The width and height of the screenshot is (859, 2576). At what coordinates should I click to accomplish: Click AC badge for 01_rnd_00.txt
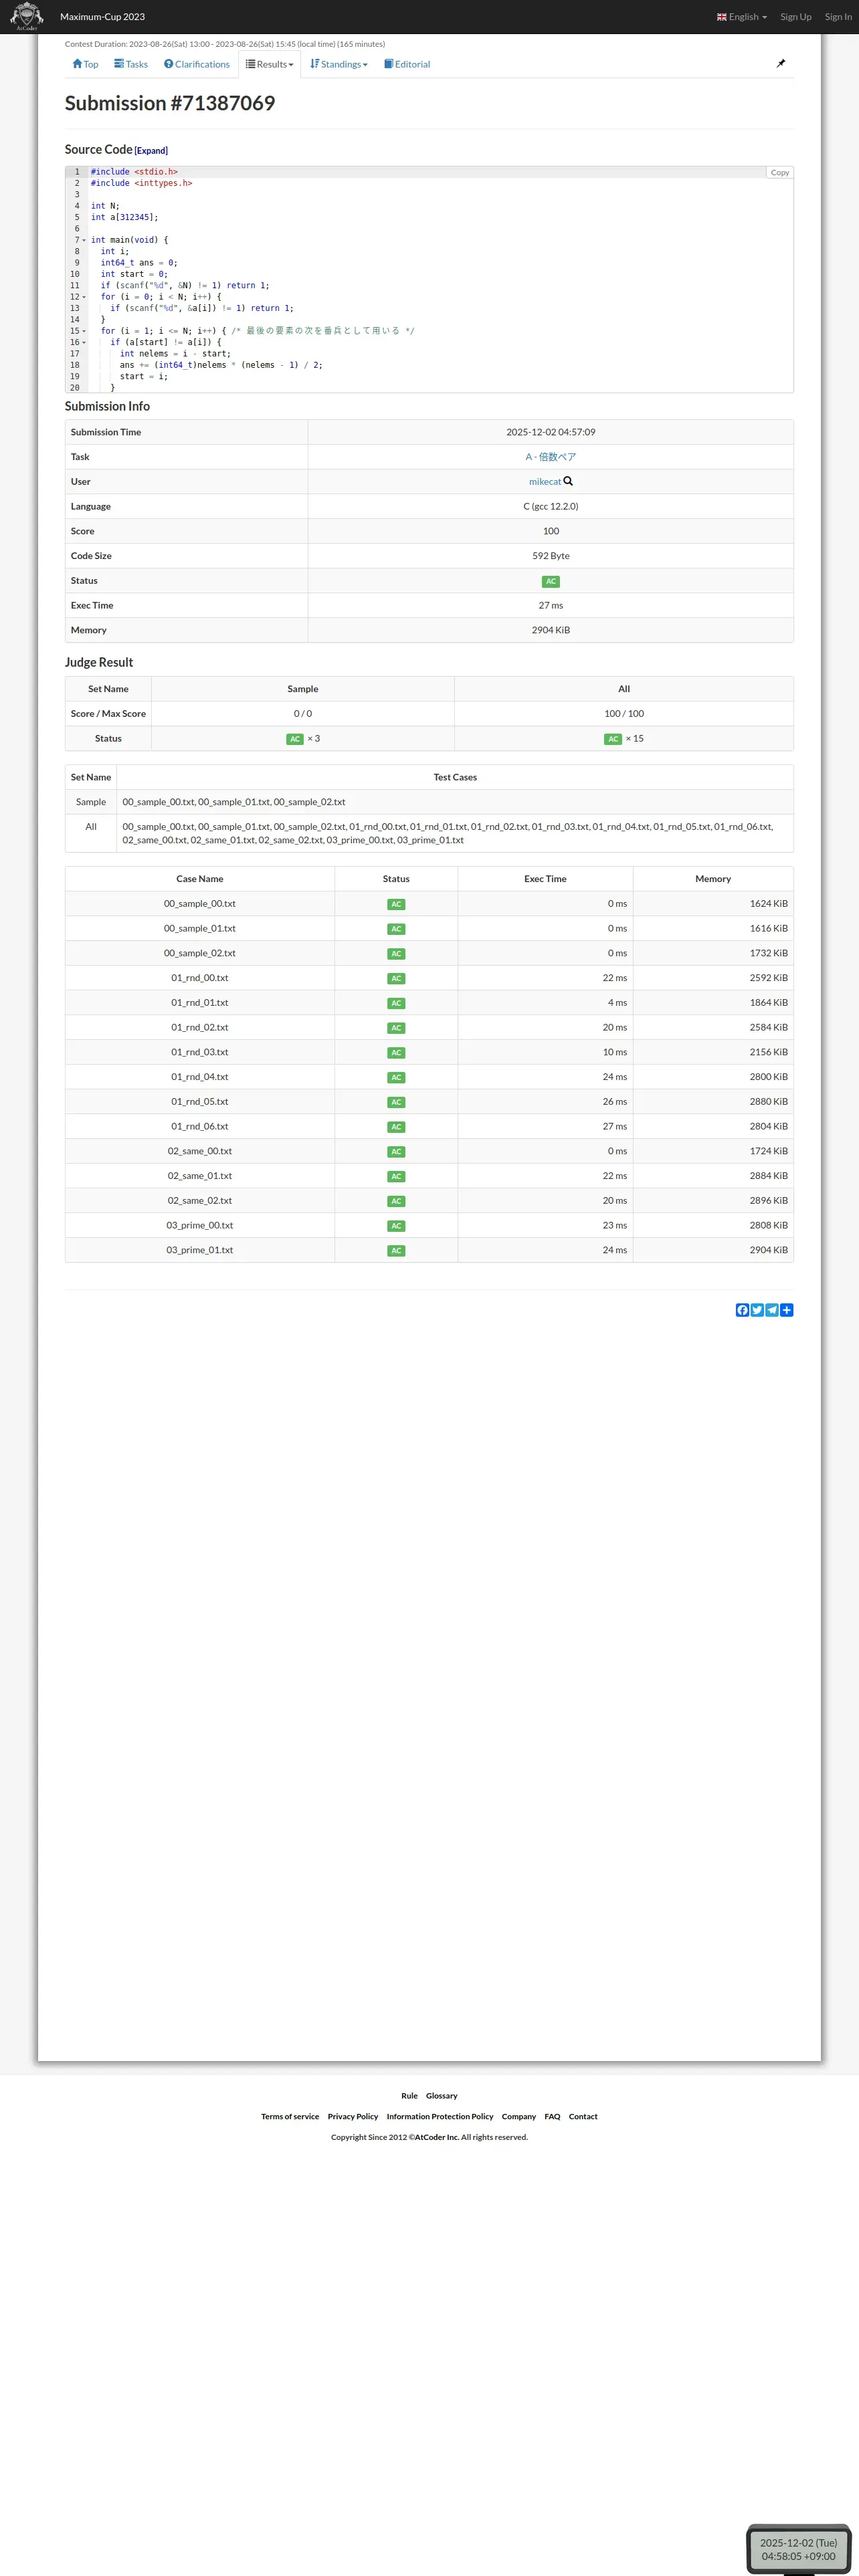(396, 978)
